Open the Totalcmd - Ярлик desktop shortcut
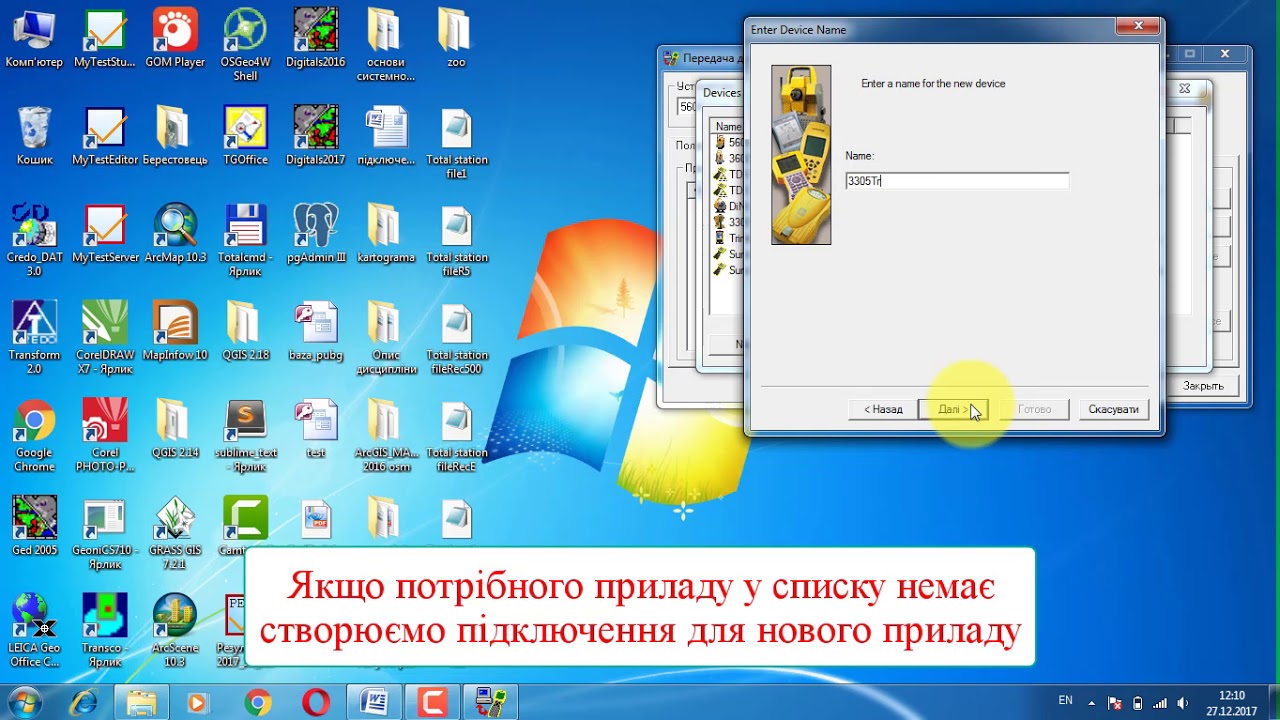Screen dimensions: 1280x720 pos(245,241)
